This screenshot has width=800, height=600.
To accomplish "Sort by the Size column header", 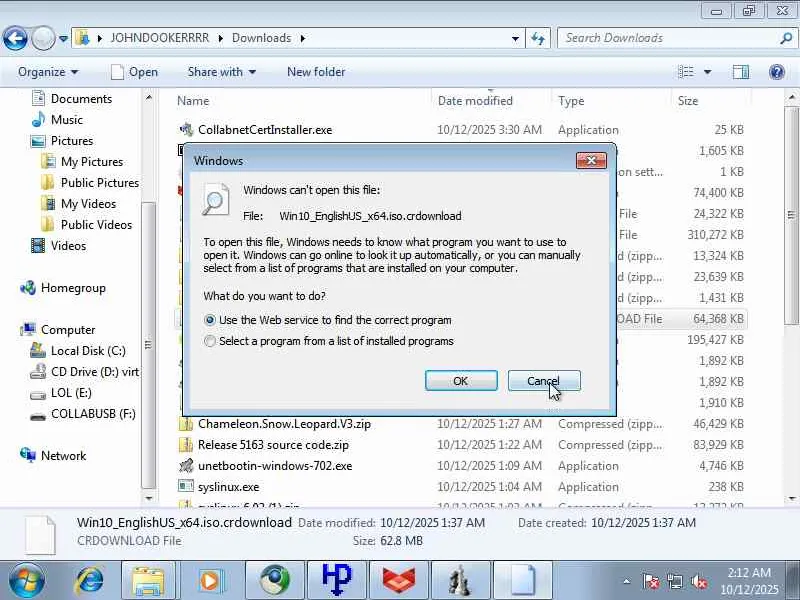I will (687, 101).
